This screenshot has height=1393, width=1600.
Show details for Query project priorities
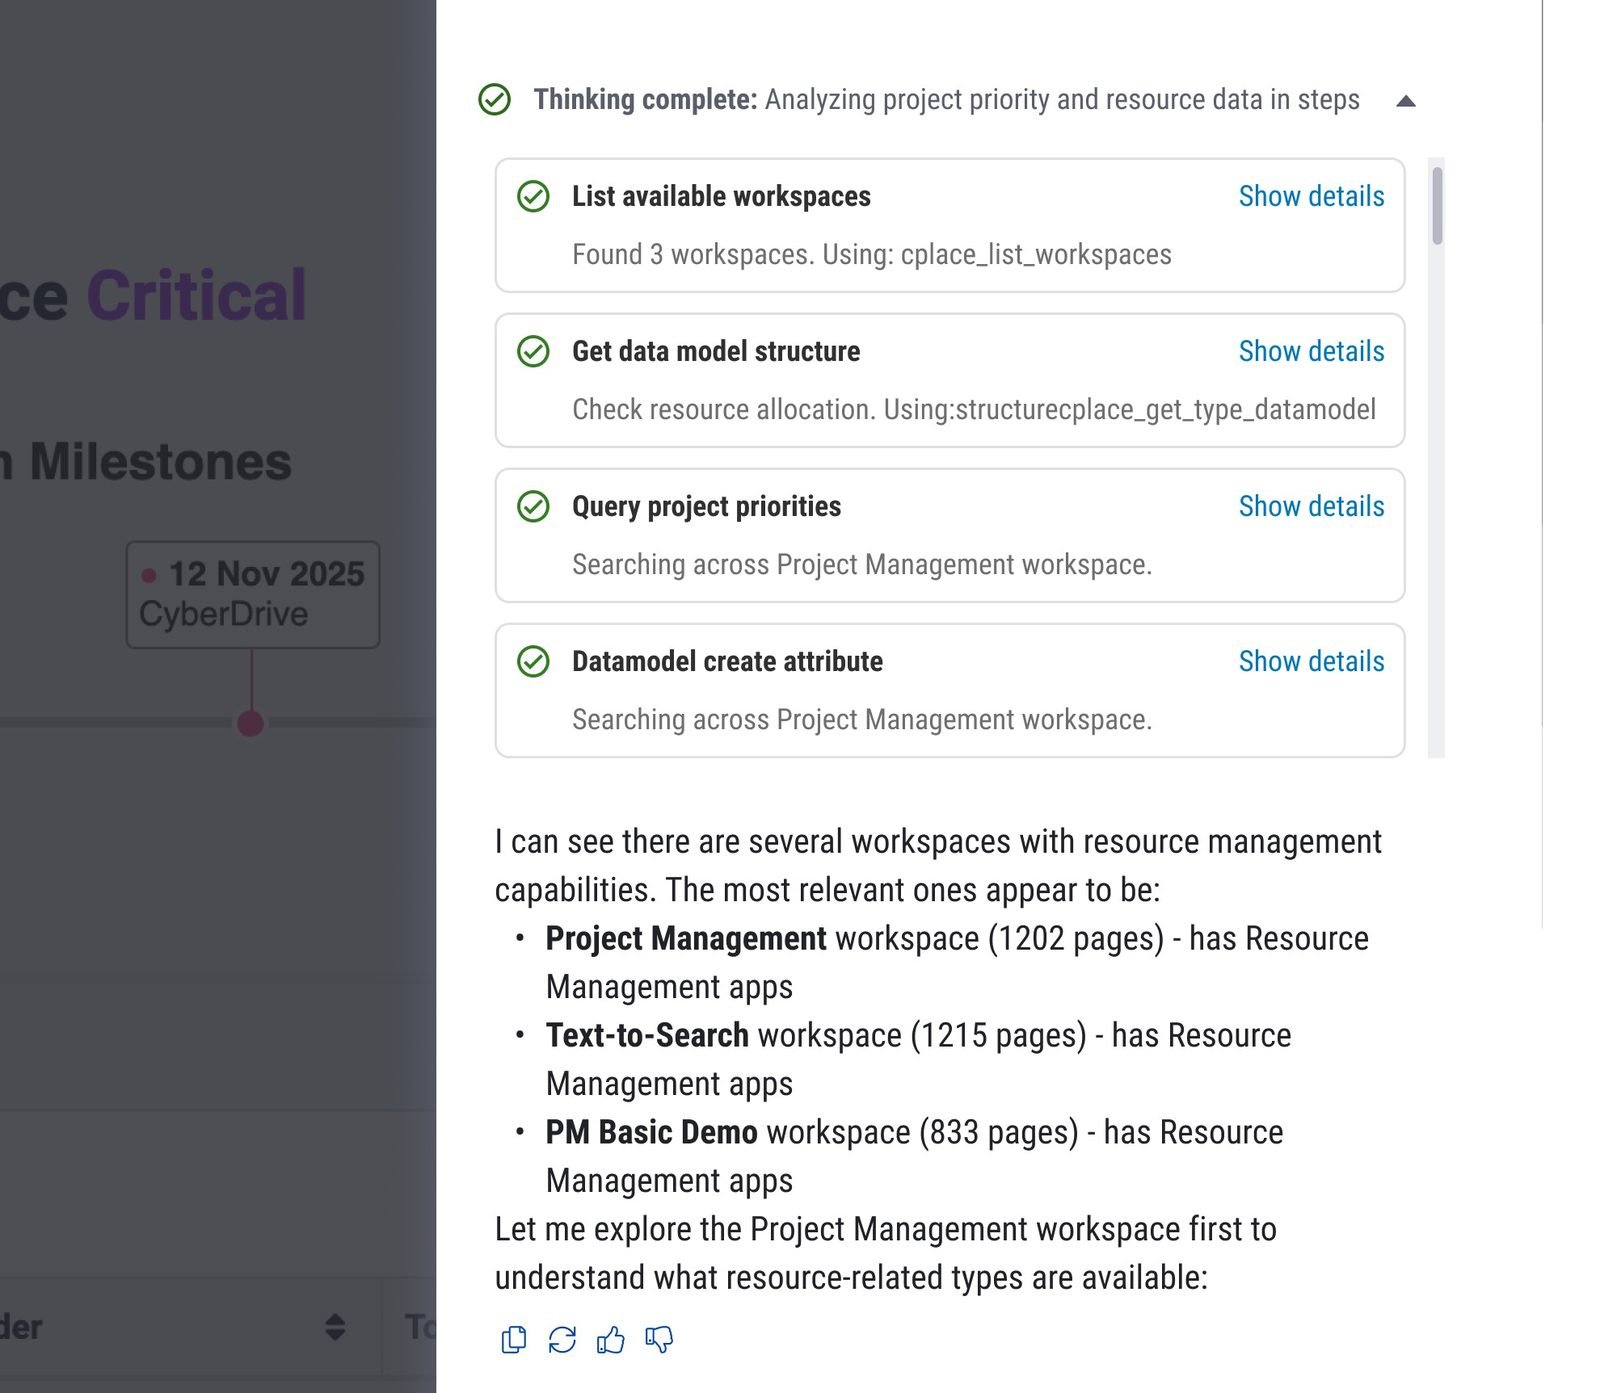click(1311, 506)
